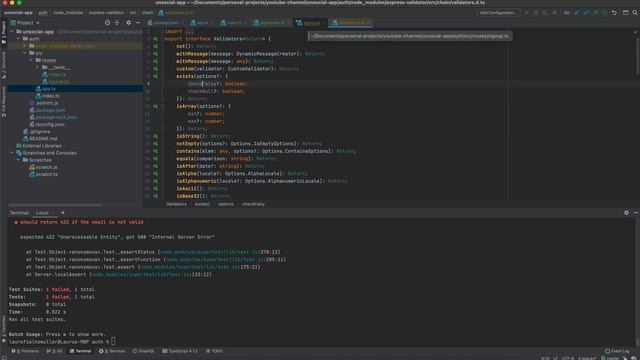The height and width of the screenshot is (360, 640).
Task: Open Project panel gear settings
Action: pyautogui.click(x=128, y=23)
